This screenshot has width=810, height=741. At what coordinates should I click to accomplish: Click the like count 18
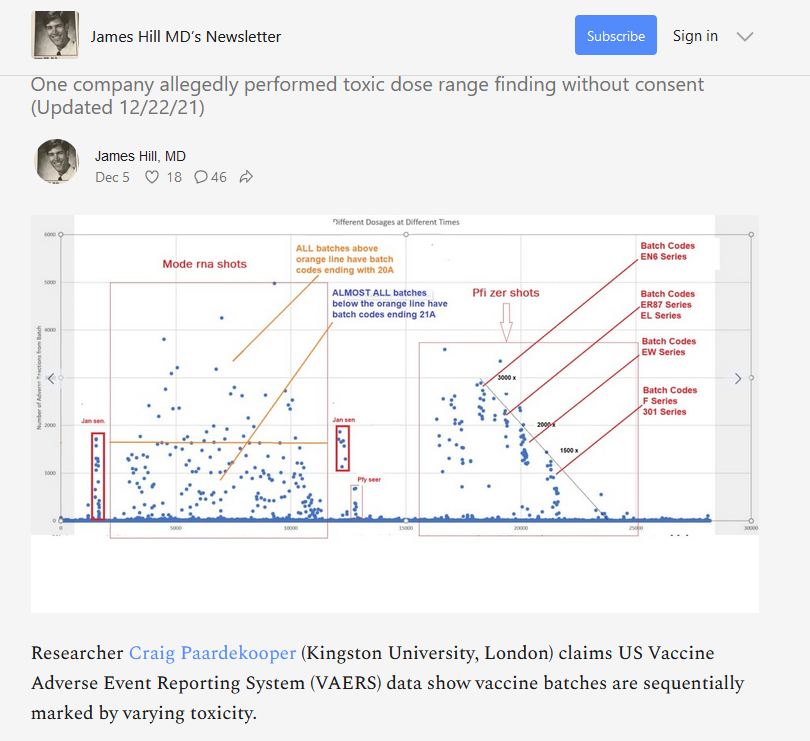tap(174, 177)
